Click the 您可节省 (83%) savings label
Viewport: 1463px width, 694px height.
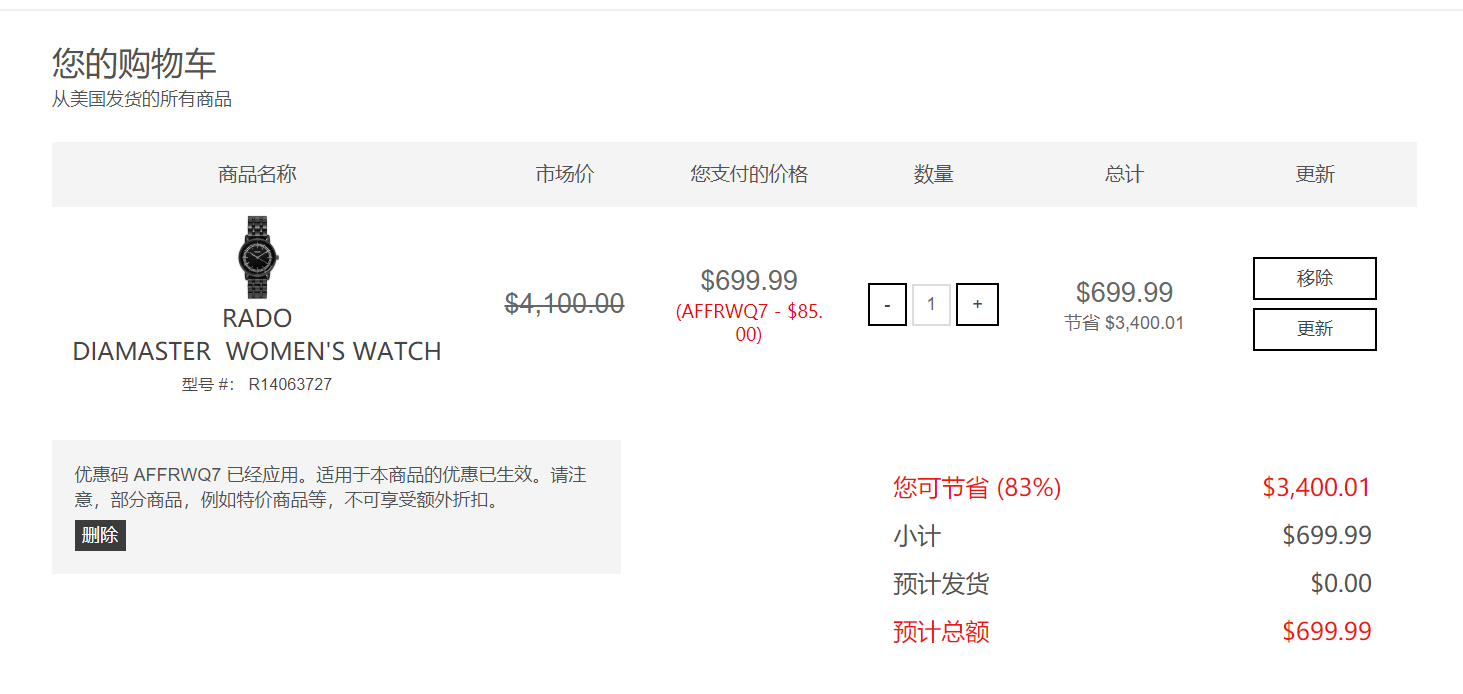click(x=977, y=488)
